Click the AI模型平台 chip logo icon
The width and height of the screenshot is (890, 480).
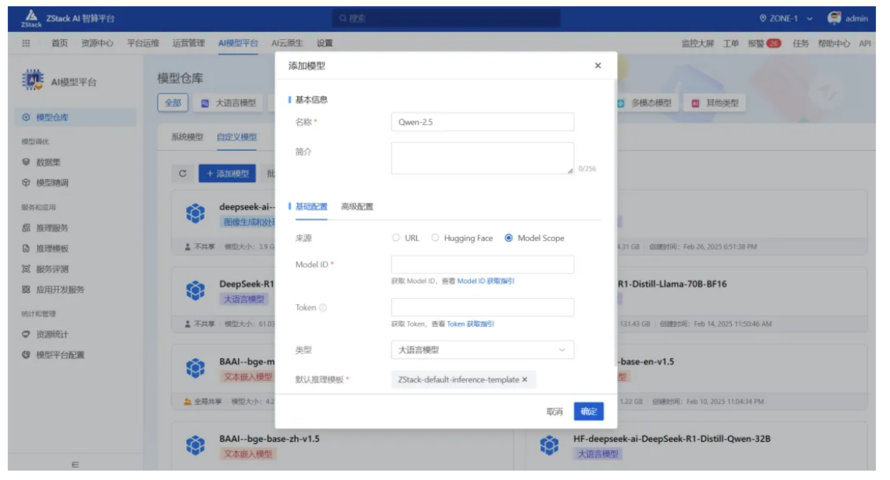[32, 80]
